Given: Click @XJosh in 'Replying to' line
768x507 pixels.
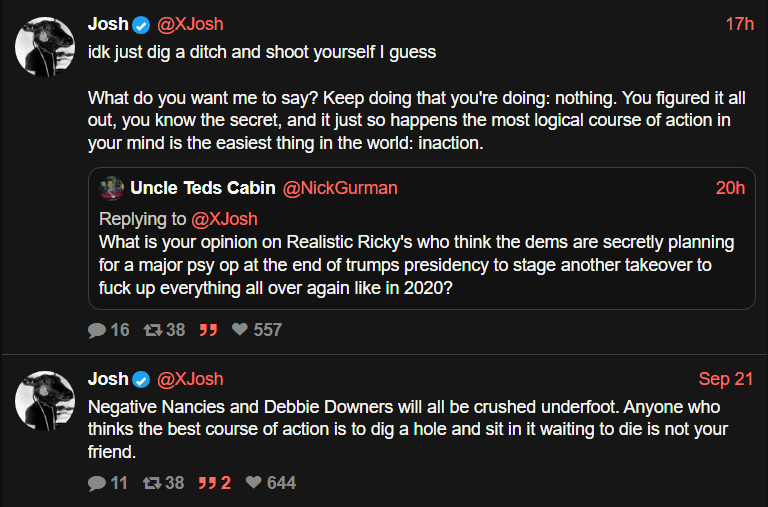Looking at the screenshot, I should click(223, 219).
